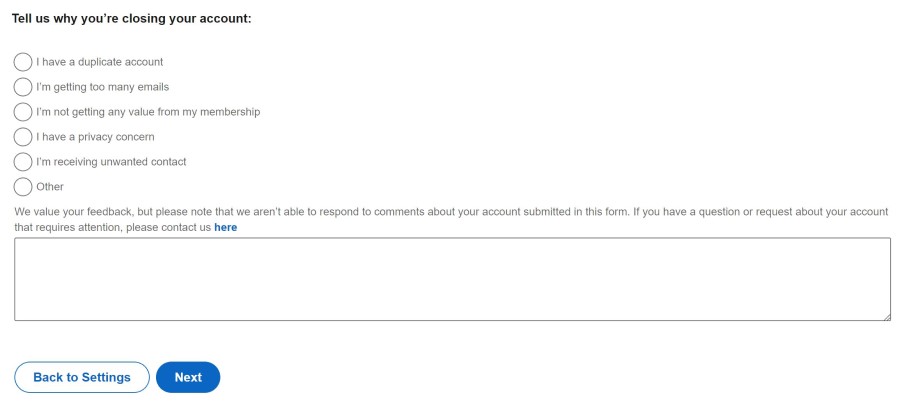Select the 'I have a duplicate account' radio button
The image size is (900, 403).
pyautogui.click(x=23, y=62)
